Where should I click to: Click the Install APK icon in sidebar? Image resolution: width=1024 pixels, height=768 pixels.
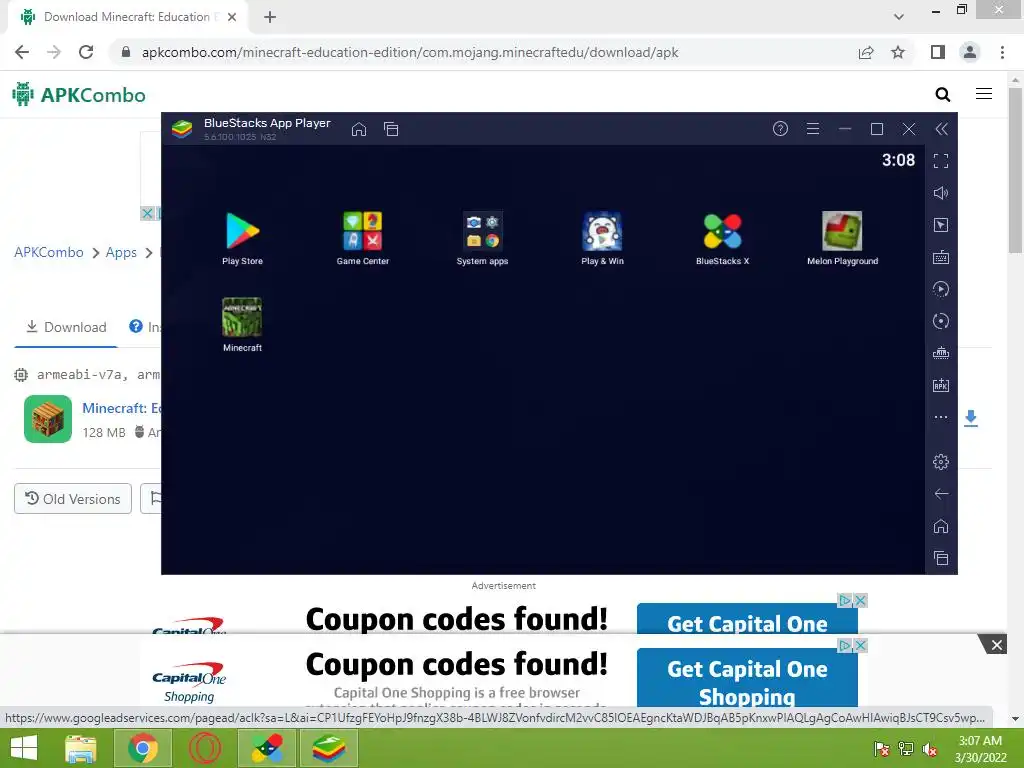click(x=940, y=385)
